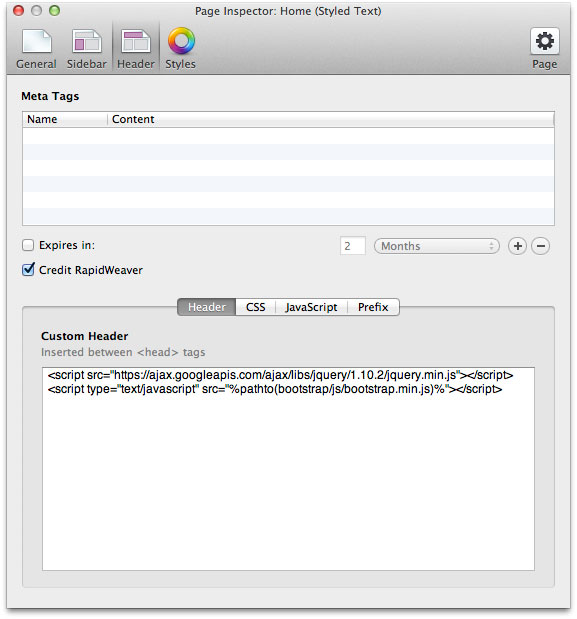This screenshot has height=619, width=577.
Task: Click the expires number field
Action: point(352,246)
